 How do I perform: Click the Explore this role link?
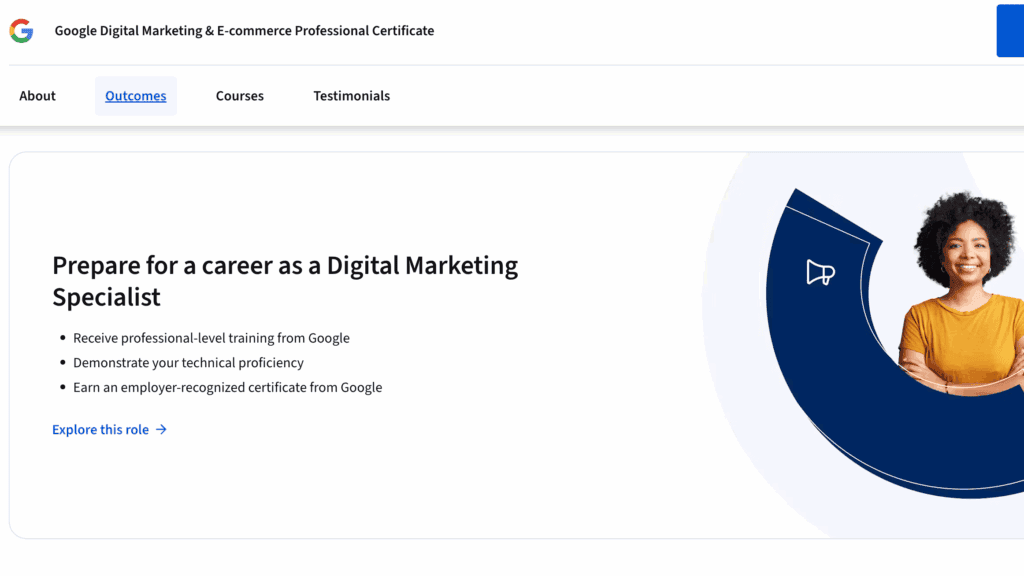[x=110, y=430]
